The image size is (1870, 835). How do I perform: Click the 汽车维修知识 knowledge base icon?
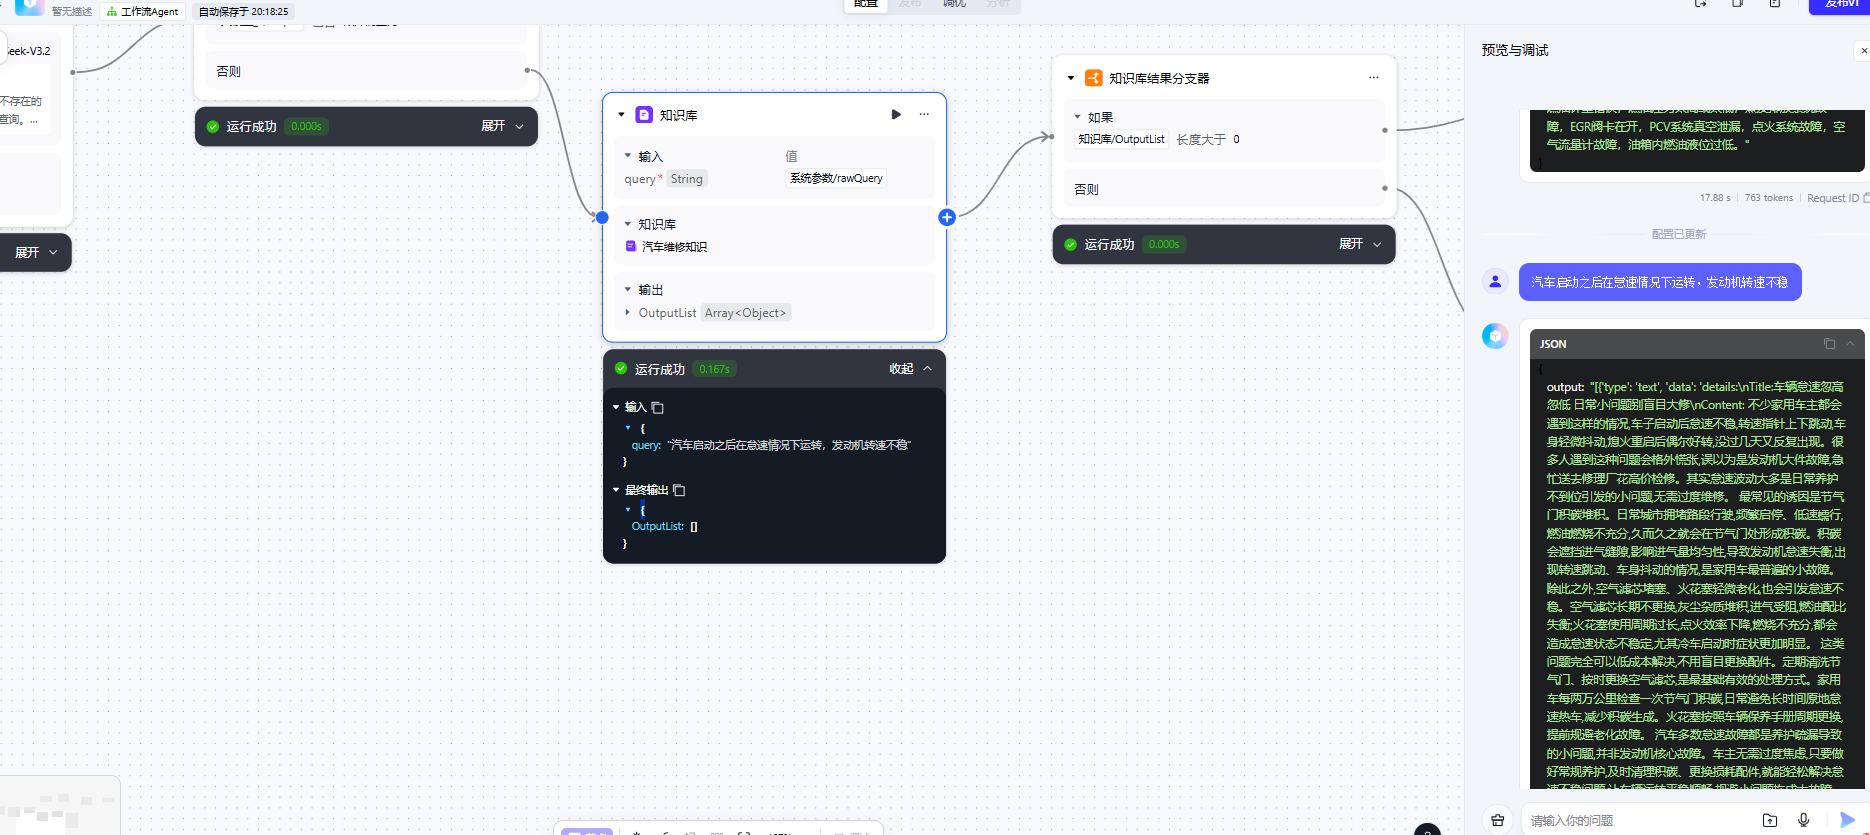[x=631, y=246]
